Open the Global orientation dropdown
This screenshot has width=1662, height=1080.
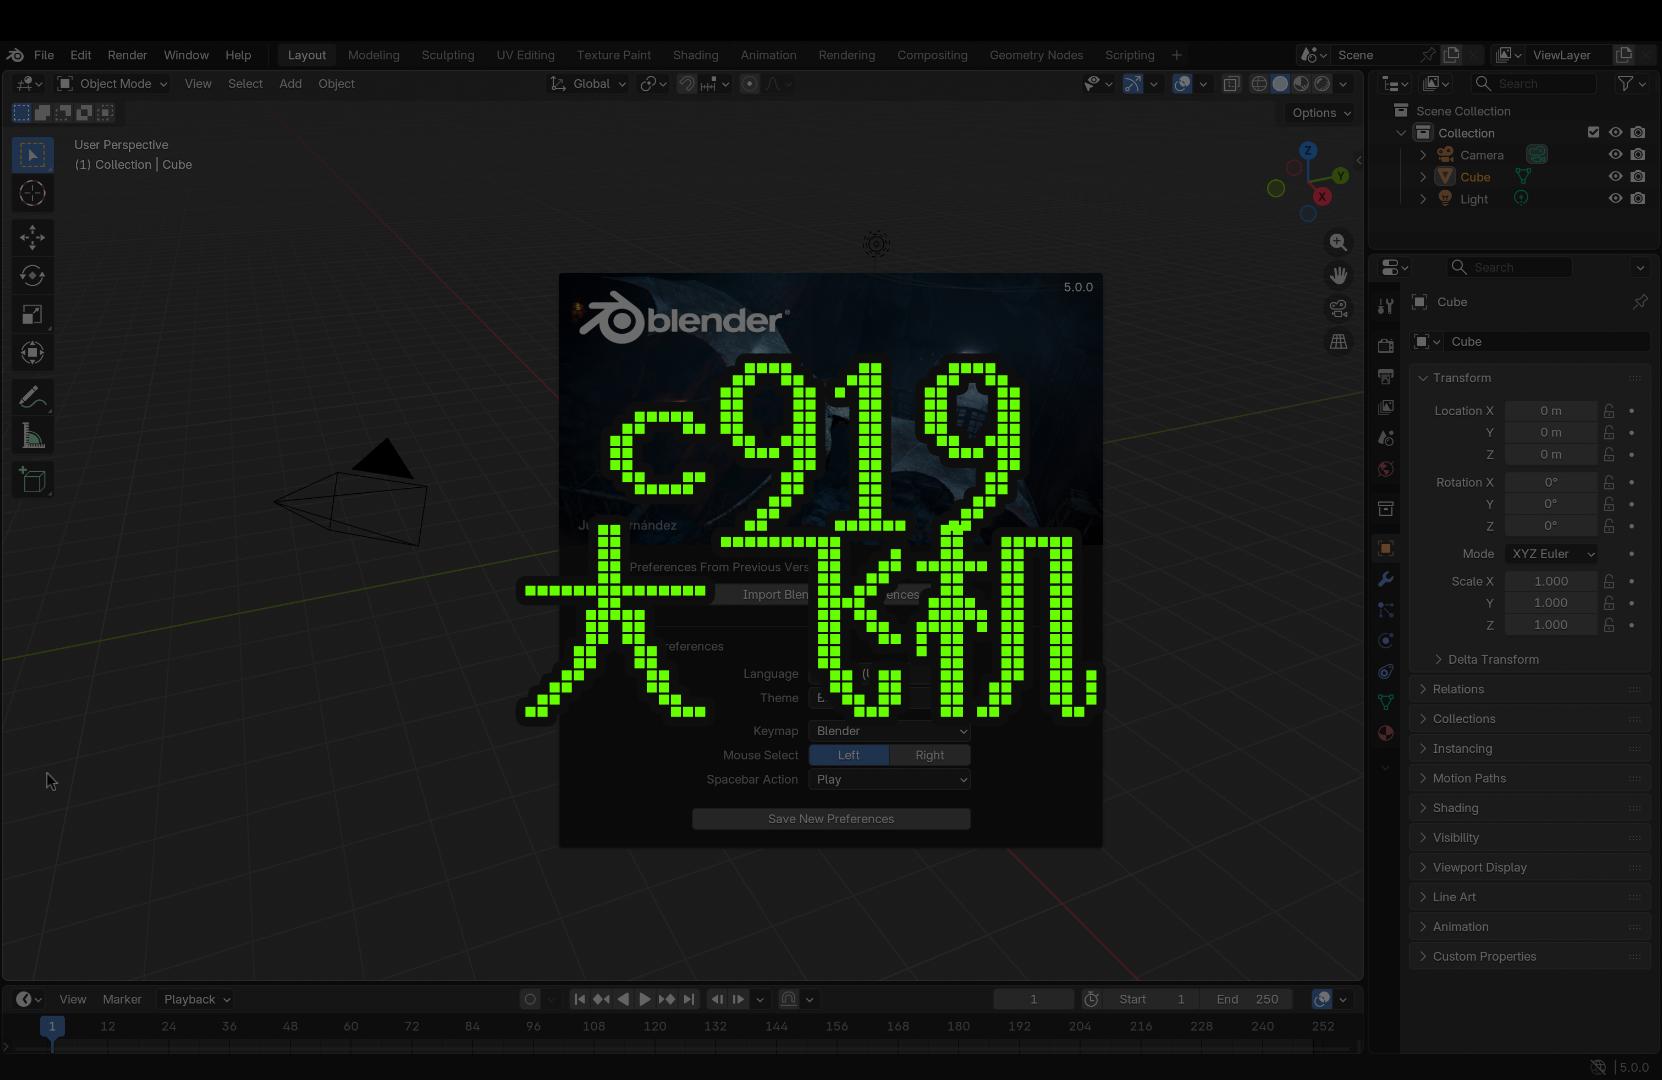[588, 84]
